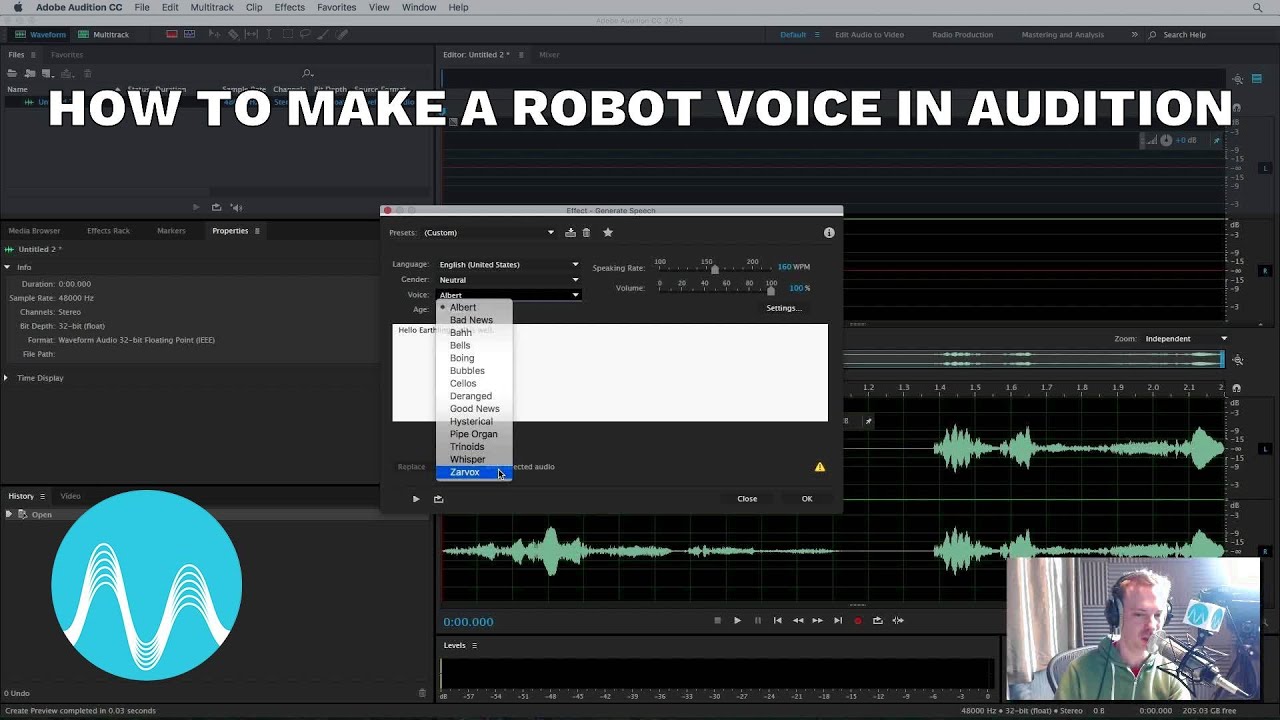Image resolution: width=1280 pixels, height=720 pixels.
Task: Play audio from transport controls
Action: [x=737, y=620]
